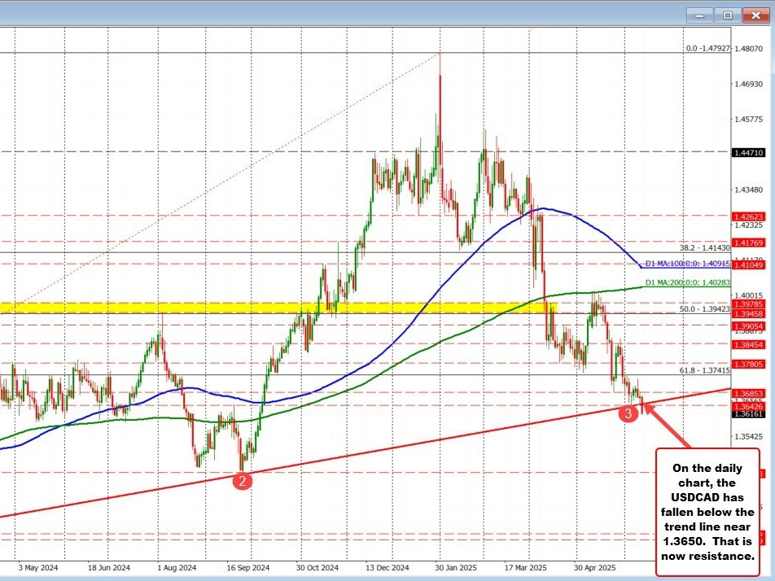775x581 pixels.
Task: Click the 16 Sep 2024 date label
Action: [x=248, y=568]
